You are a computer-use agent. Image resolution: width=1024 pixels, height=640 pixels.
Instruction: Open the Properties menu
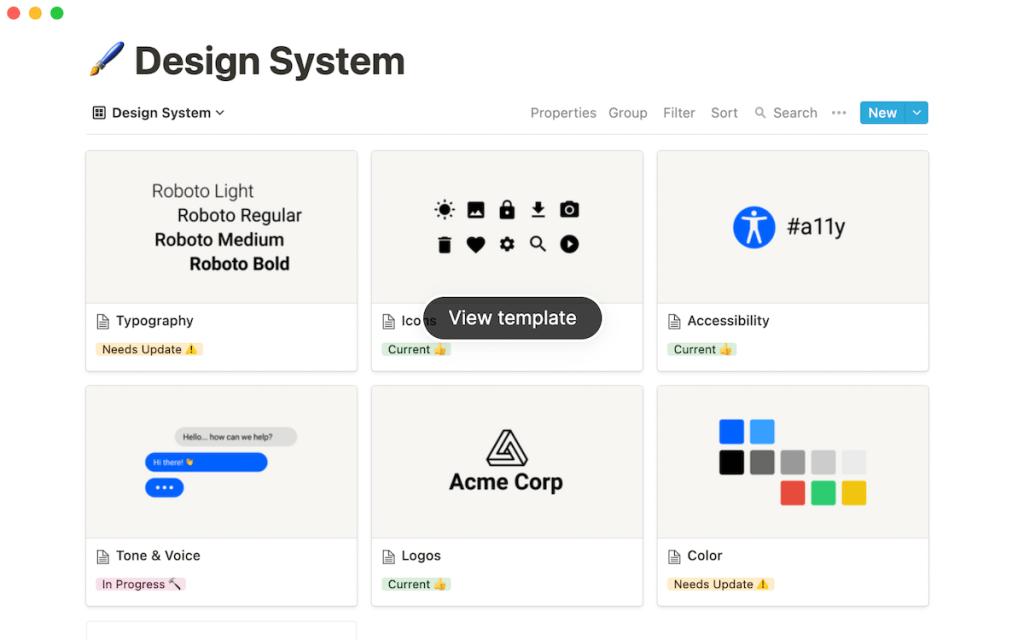click(563, 113)
